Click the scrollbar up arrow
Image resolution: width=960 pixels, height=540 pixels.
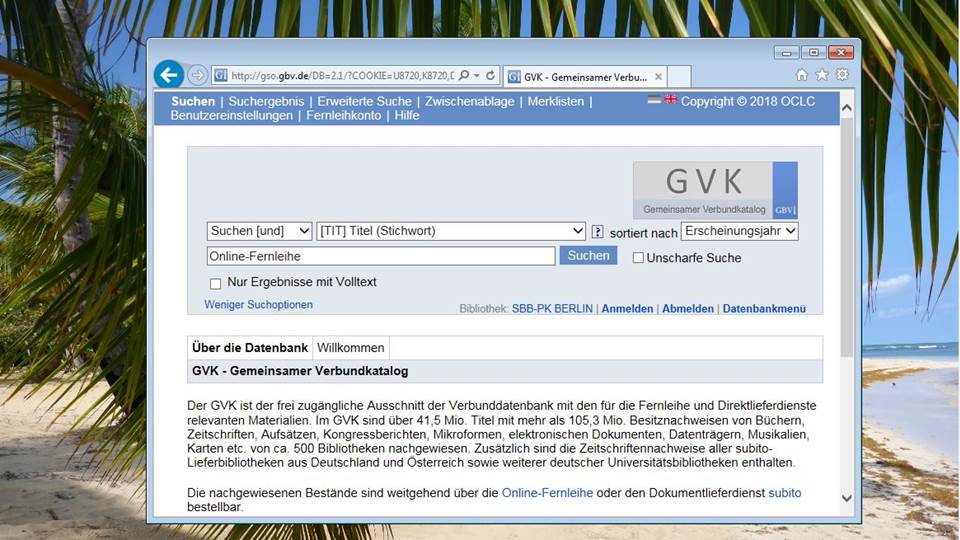(x=847, y=108)
